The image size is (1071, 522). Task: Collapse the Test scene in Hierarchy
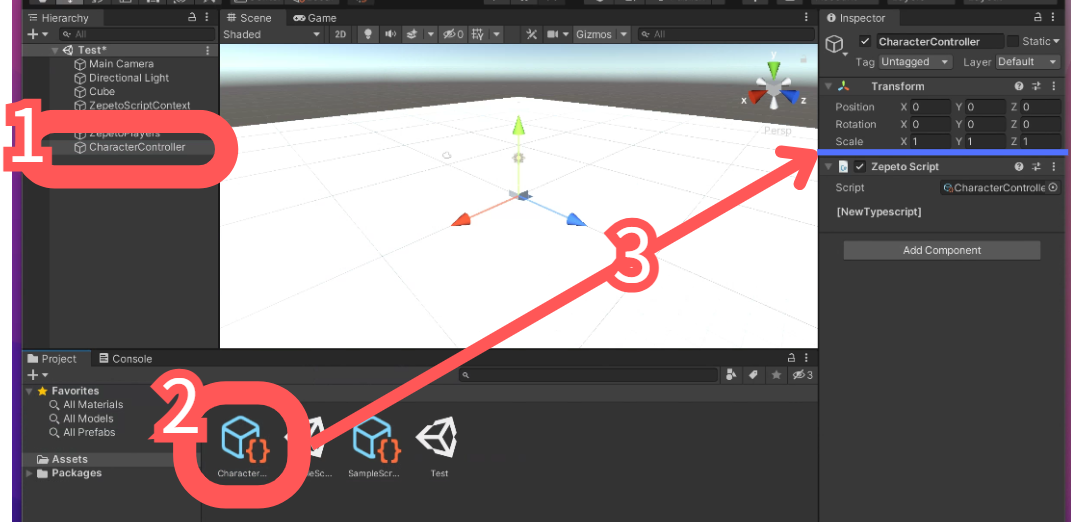(55, 50)
